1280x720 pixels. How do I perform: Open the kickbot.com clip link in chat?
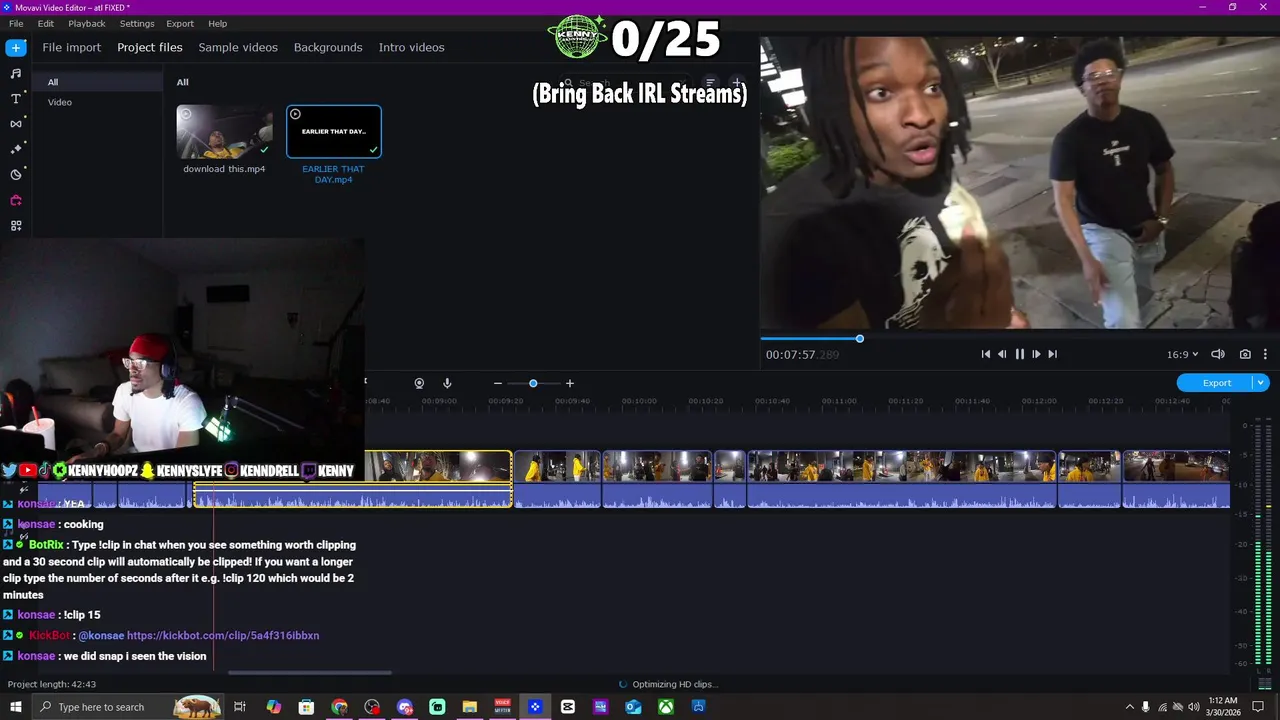[223, 635]
